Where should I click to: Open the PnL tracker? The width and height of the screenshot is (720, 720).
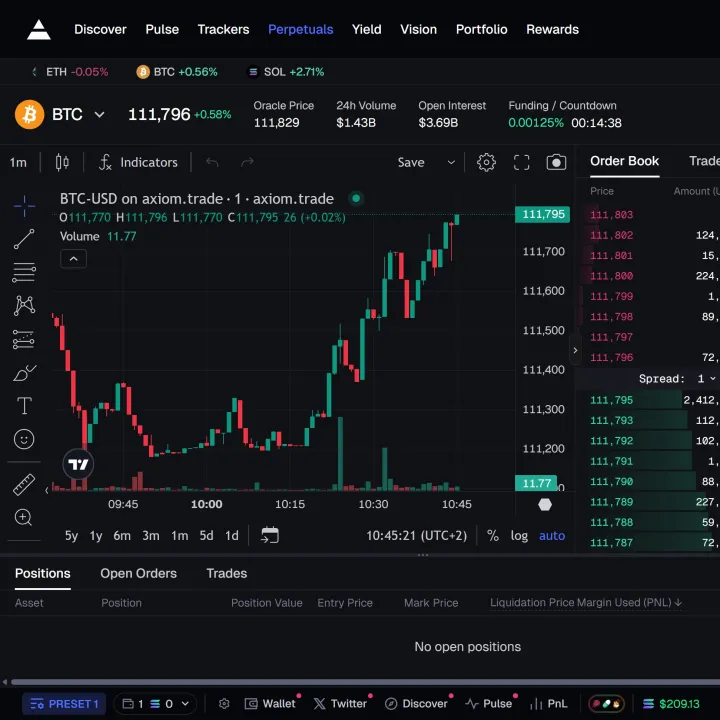(549, 703)
